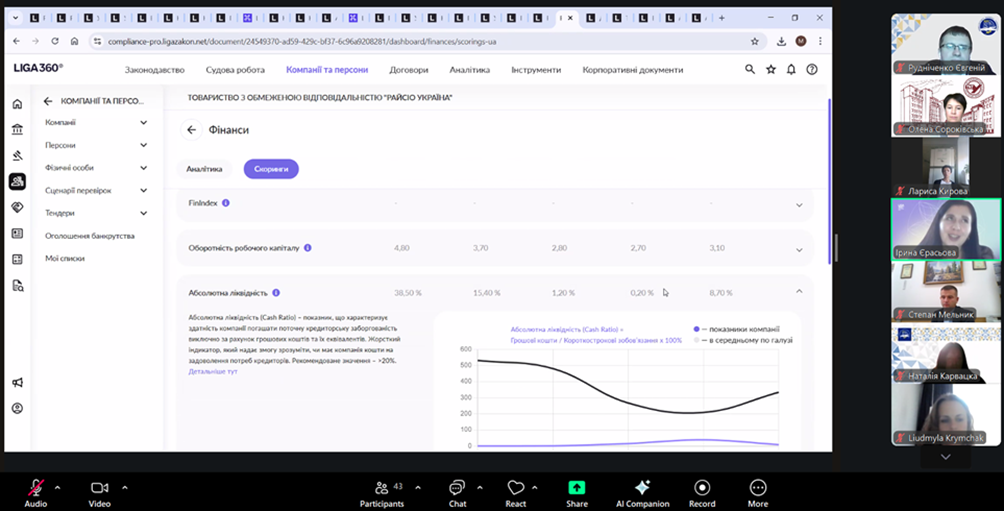Click the search magnifier icon in LIGA360 header
Image resolution: width=1004 pixels, height=511 pixels.
pos(750,70)
